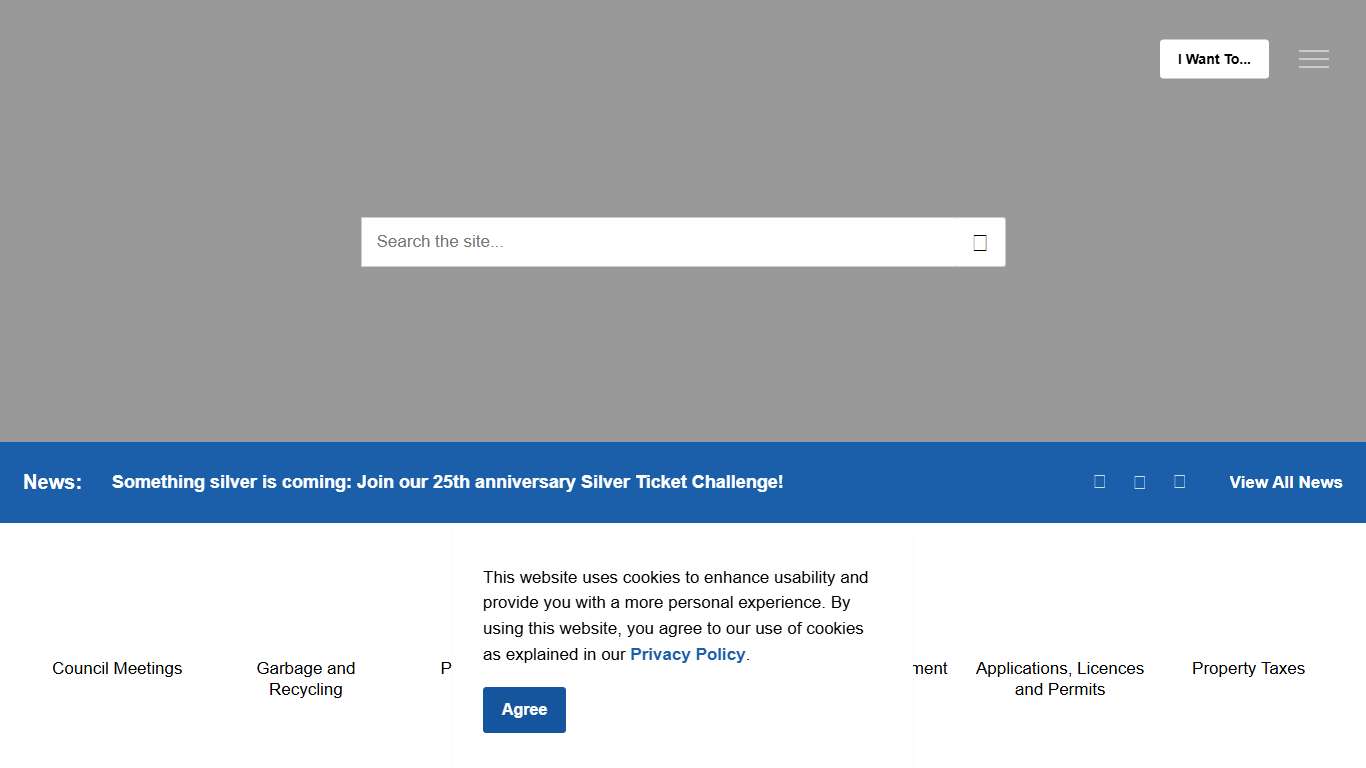Viewport: 1366px width, 768px height.
Task: Go to Garbage and Recycling
Action: [x=306, y=678]
